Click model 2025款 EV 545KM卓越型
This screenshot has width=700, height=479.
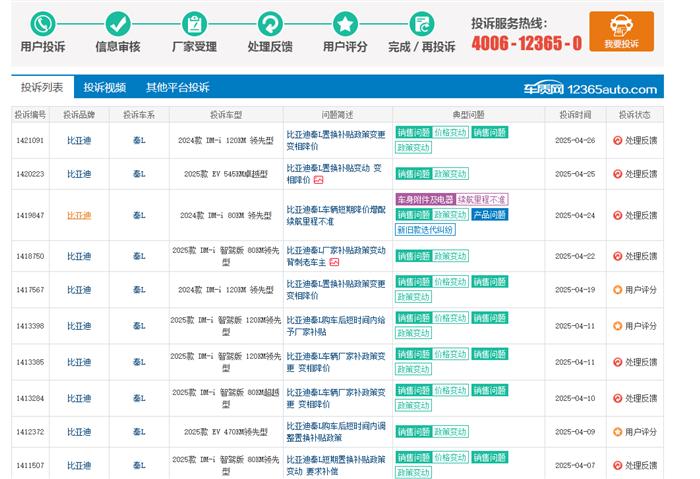pos(226,174)
